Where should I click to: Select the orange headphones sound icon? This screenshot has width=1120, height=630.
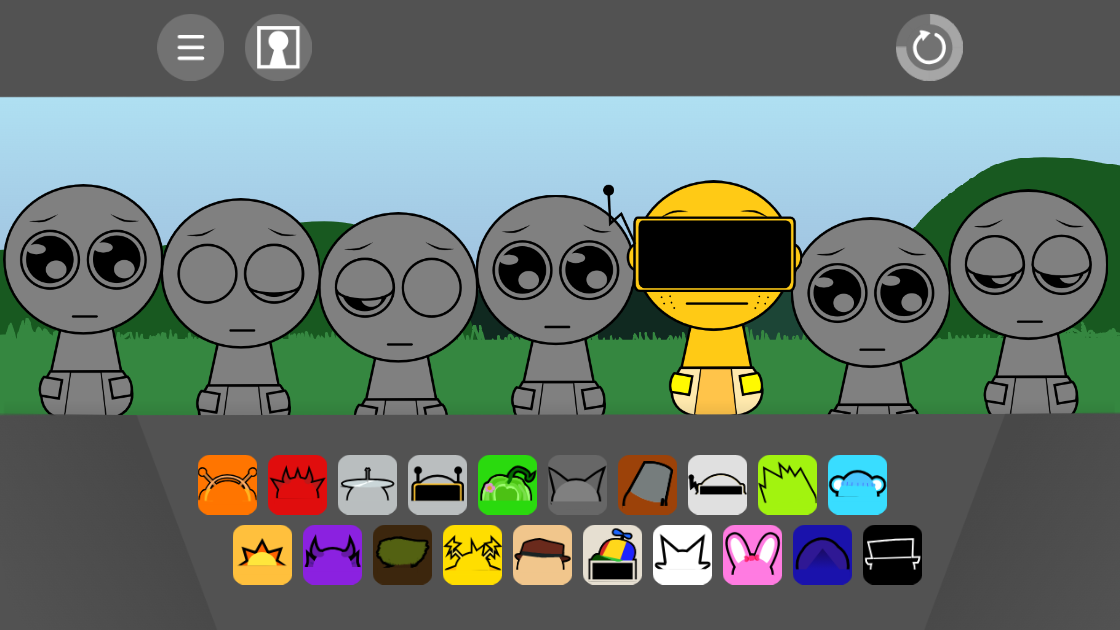(227, 485)
